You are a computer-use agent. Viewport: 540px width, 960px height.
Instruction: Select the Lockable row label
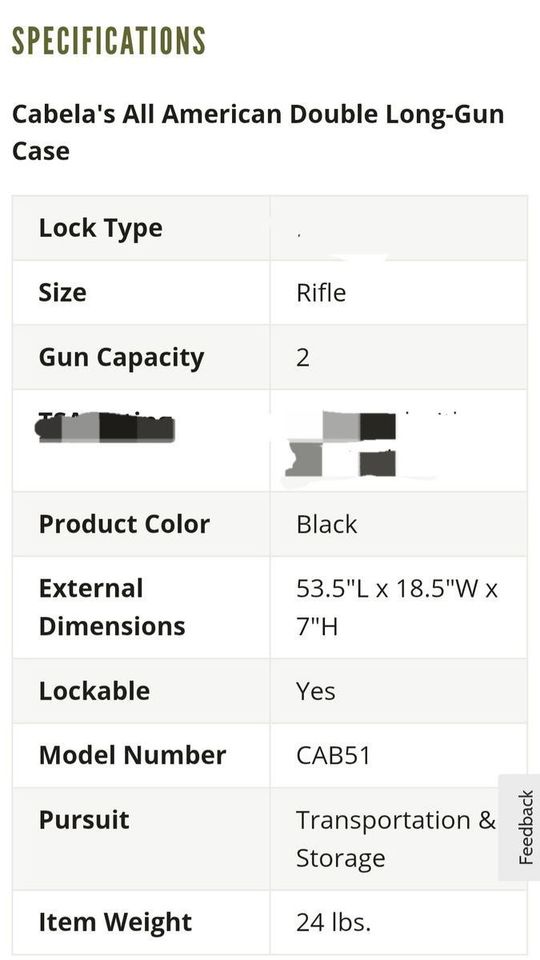94,691
